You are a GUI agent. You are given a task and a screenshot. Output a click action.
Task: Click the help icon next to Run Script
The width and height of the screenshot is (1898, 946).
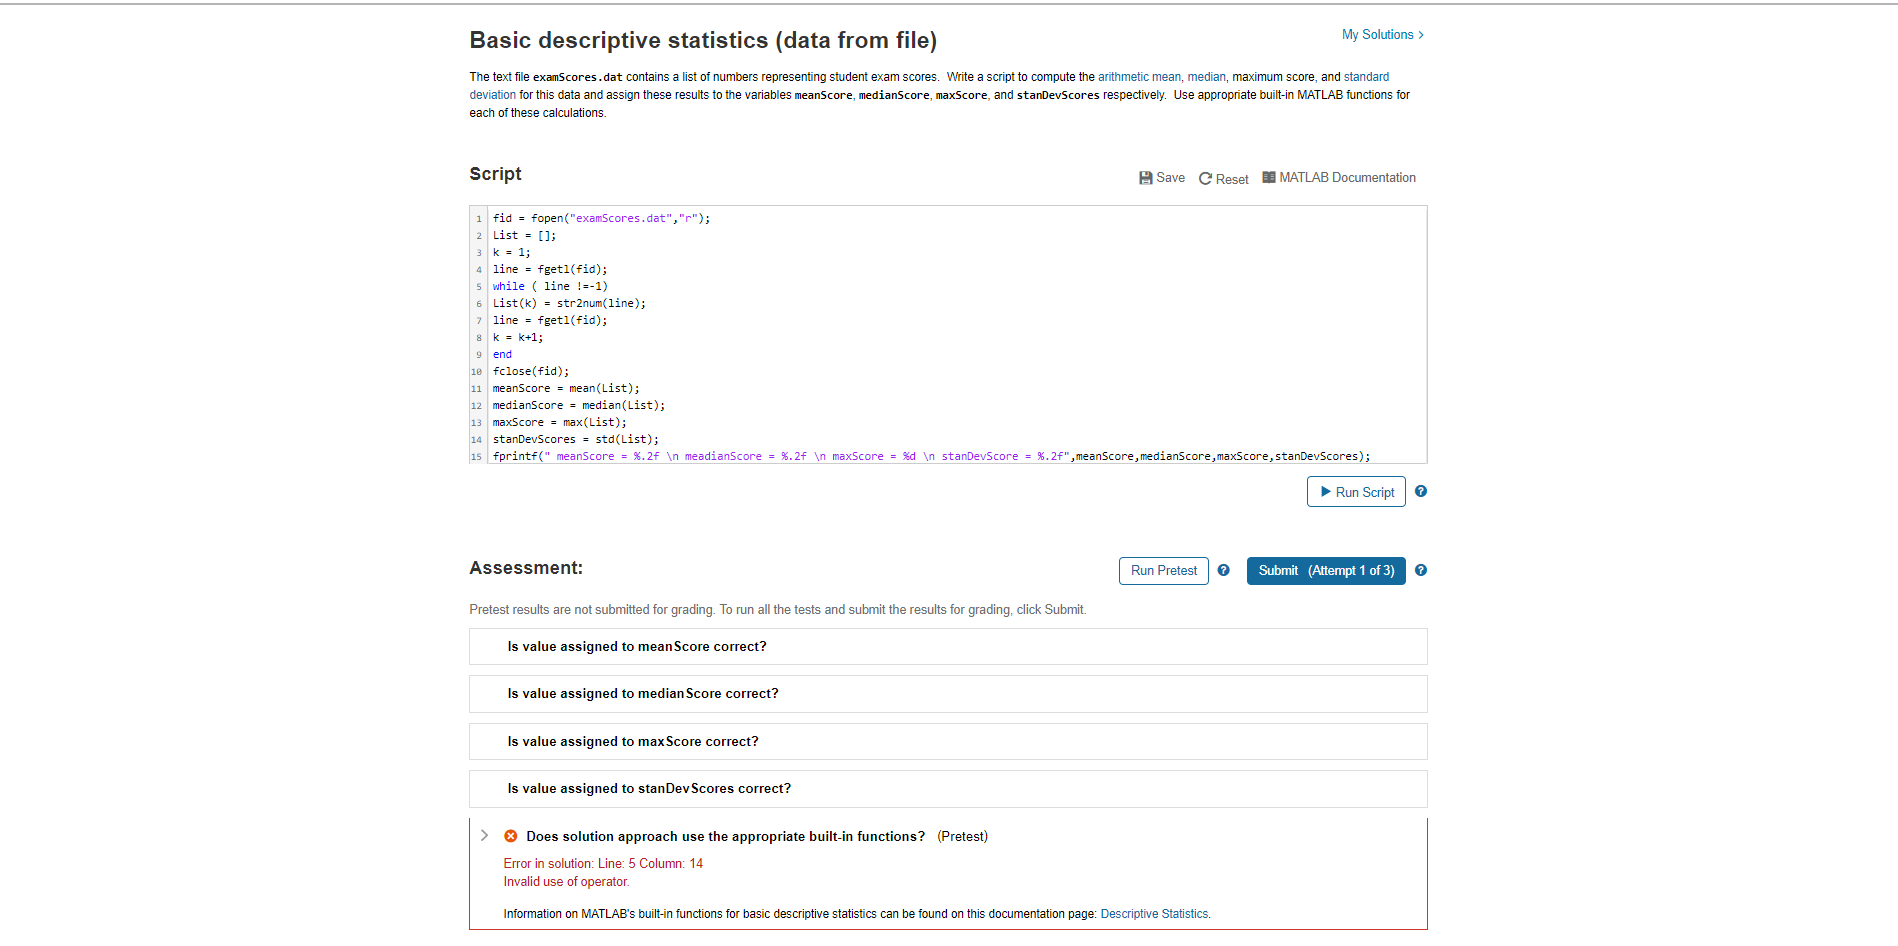pos(1420,491)
